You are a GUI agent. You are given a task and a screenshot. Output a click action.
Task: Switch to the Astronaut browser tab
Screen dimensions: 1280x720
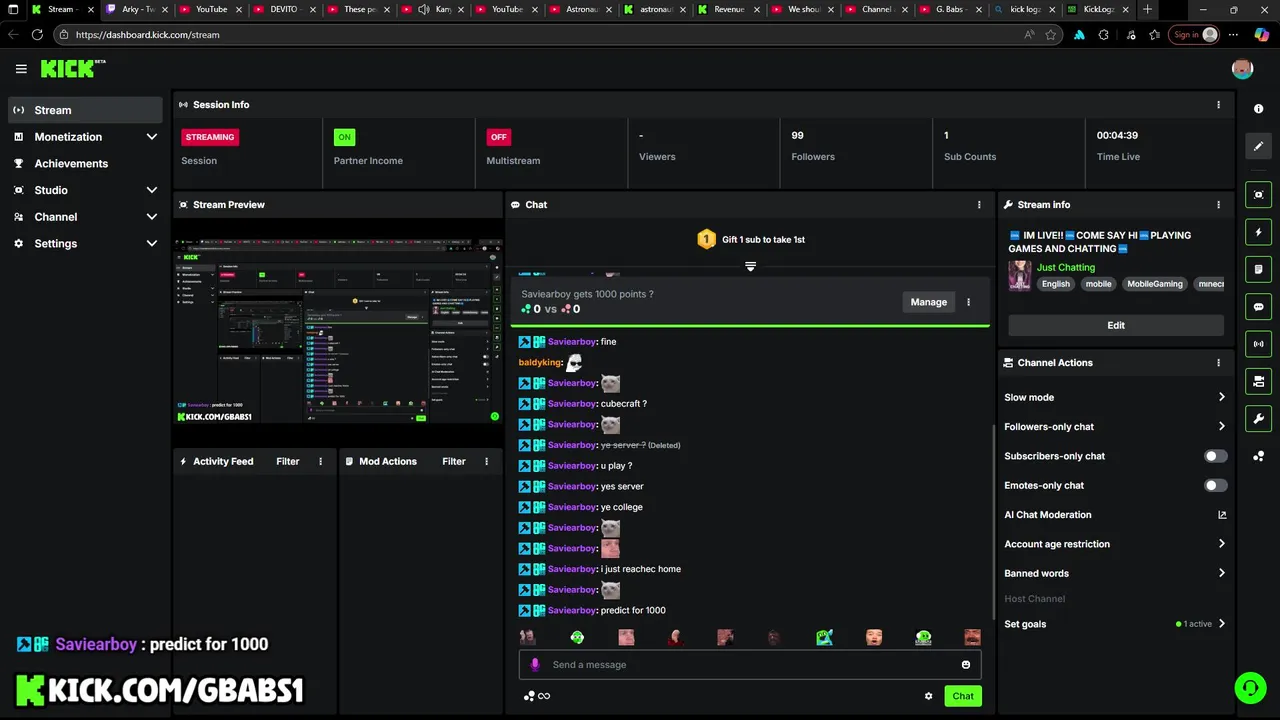pos(580,10)
